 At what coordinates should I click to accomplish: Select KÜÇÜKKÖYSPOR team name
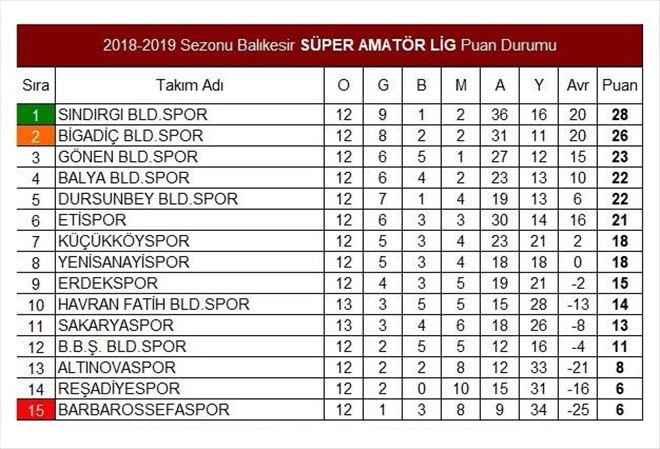(x=124, y=241)
